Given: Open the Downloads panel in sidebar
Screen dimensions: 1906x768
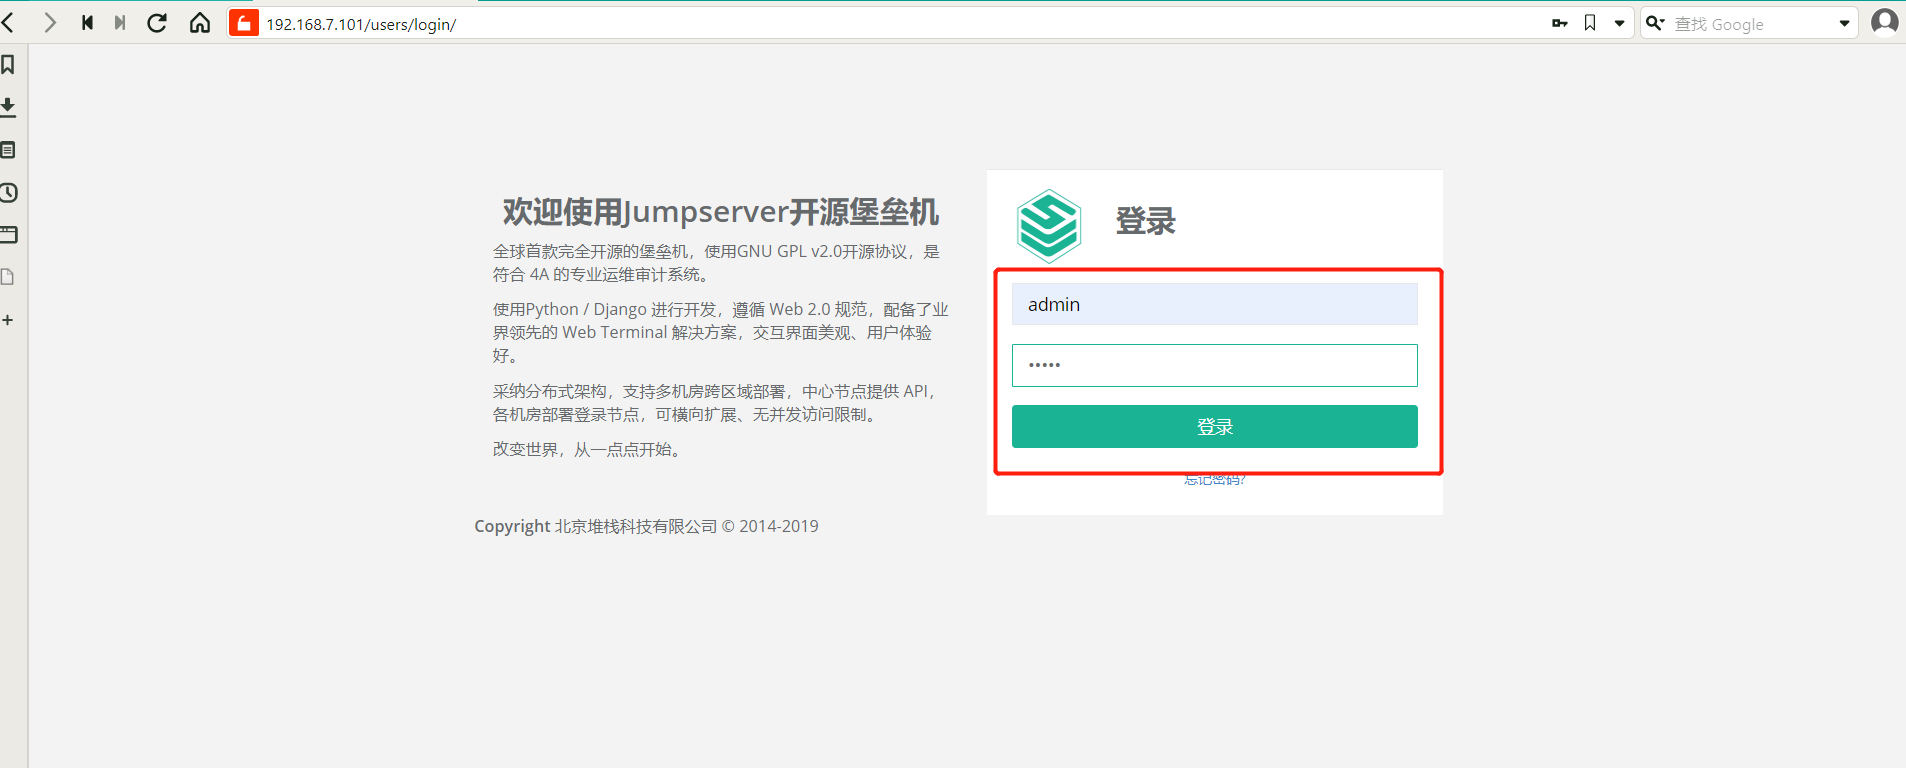Looking at the screenshot, I should [x=8, y=107].
